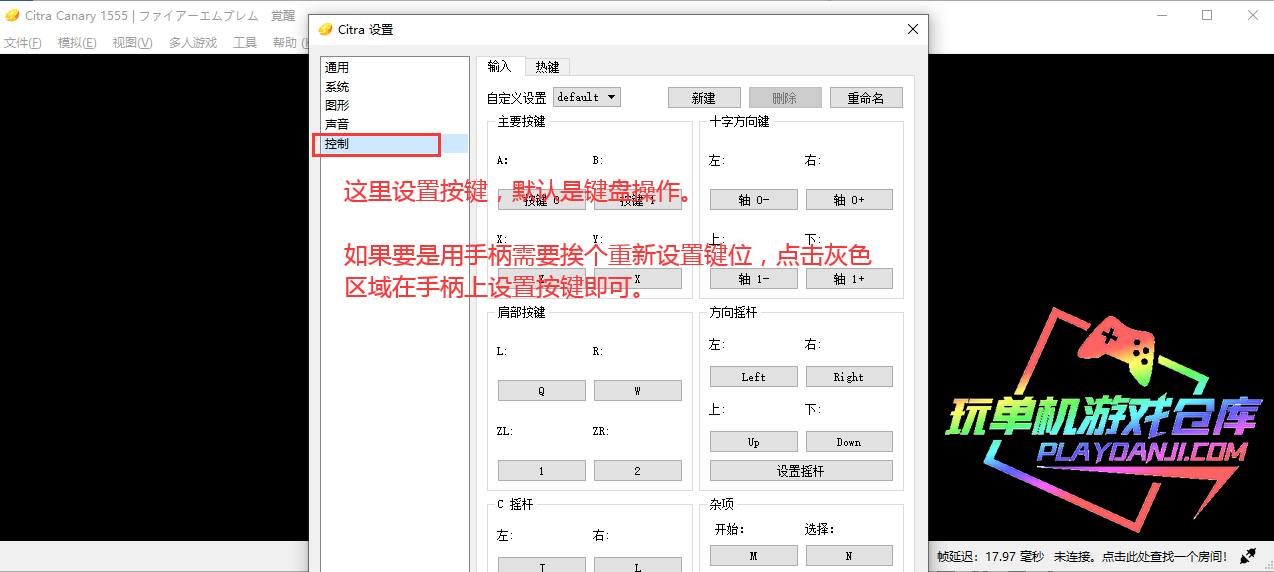1274x572 pixels.
Task: Close the Citra 设置 dialog
Action: tap(912, 30)
